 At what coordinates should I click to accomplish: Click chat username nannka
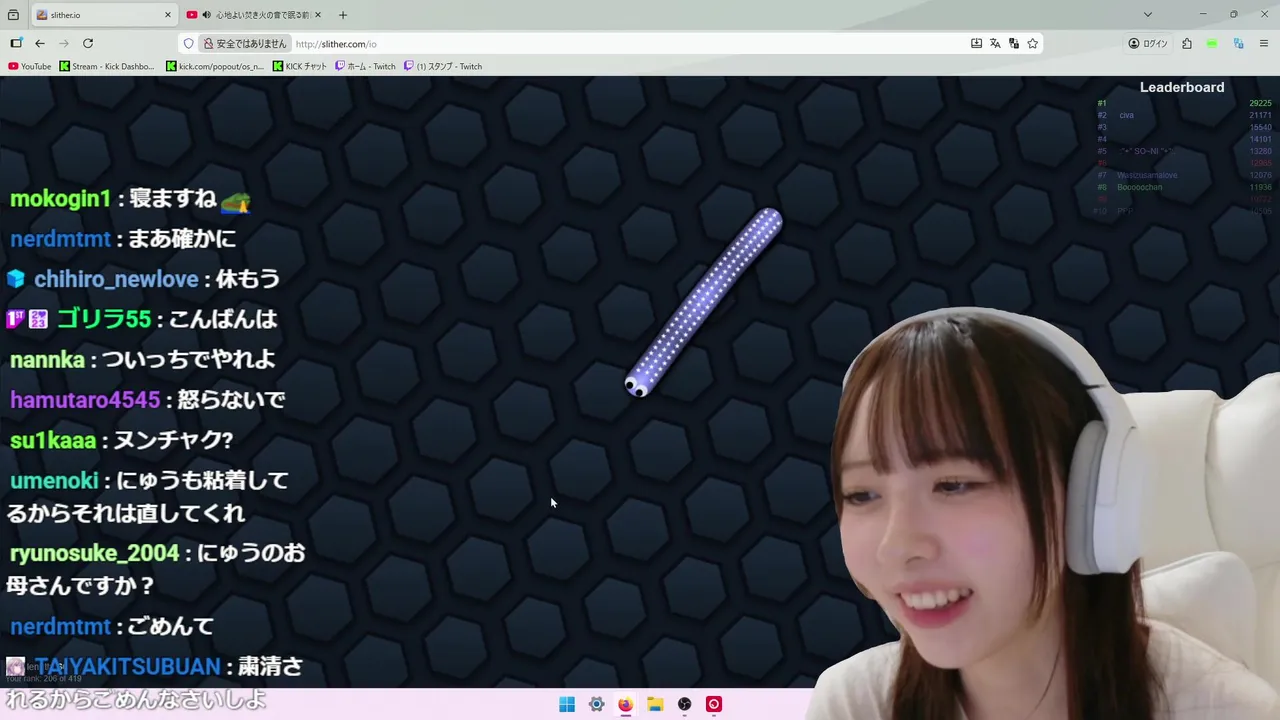coord(47,359)
